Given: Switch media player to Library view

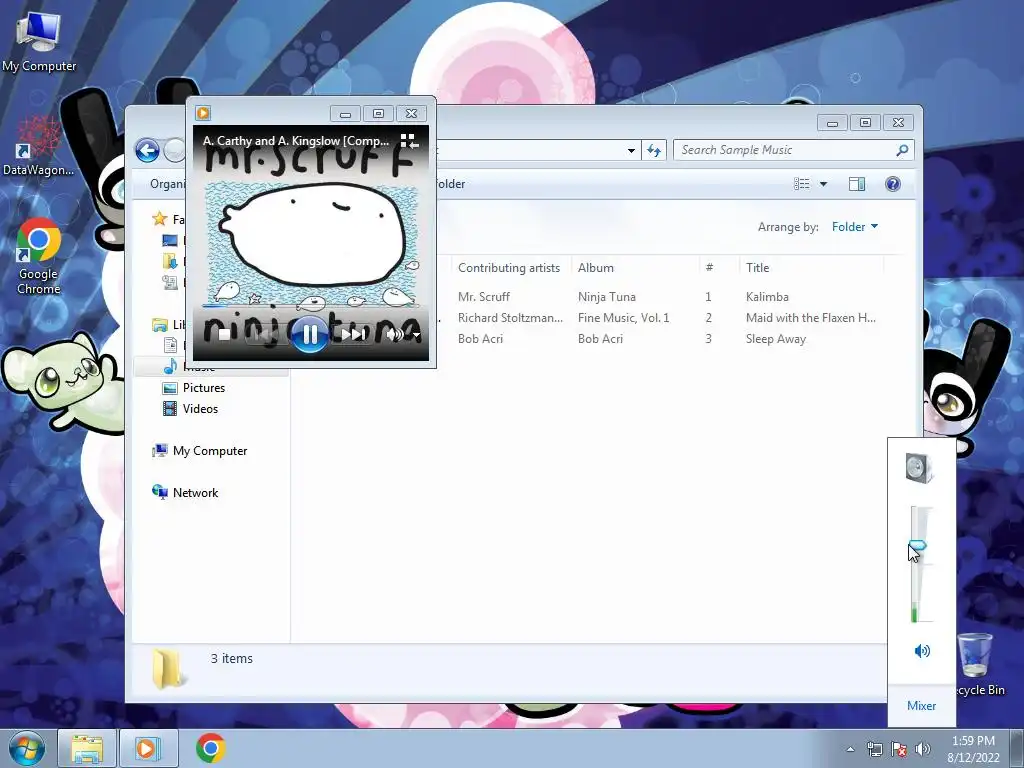Looking at the screenshot, I should [x=409, y=140].
